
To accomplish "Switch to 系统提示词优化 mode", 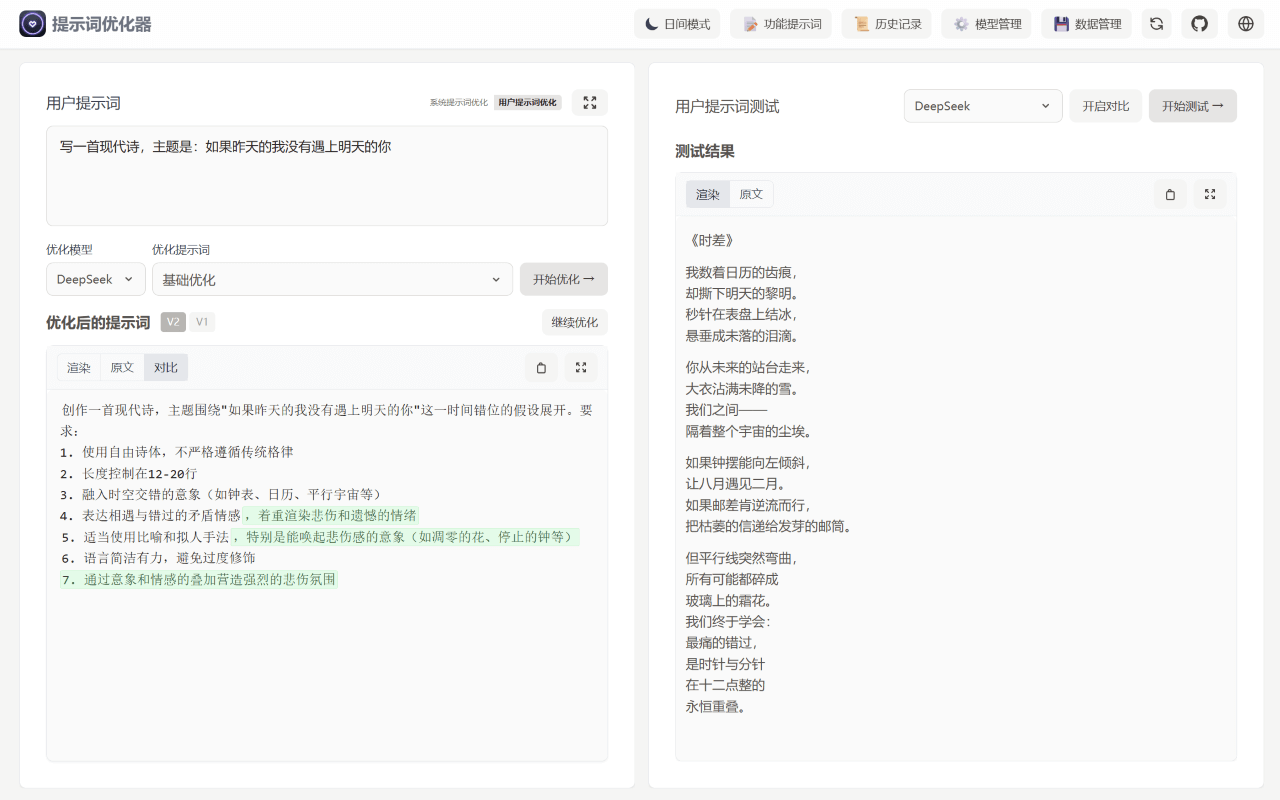I will (474, 102).
